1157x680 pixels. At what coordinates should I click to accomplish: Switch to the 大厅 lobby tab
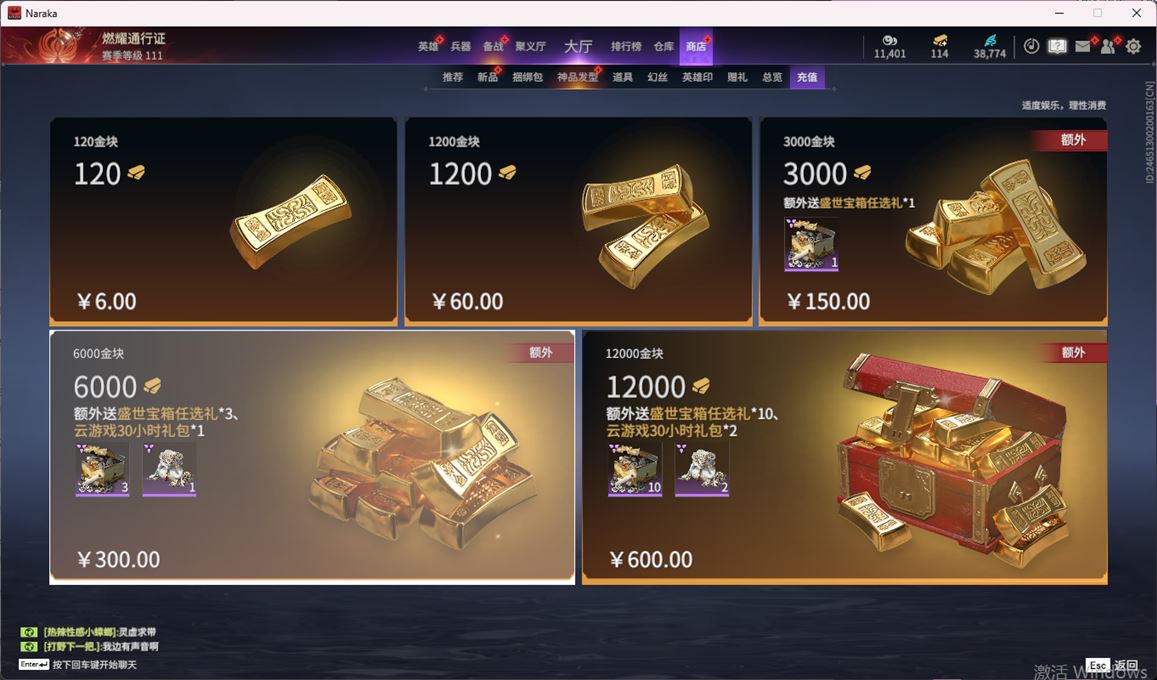(x=578, y=46)
